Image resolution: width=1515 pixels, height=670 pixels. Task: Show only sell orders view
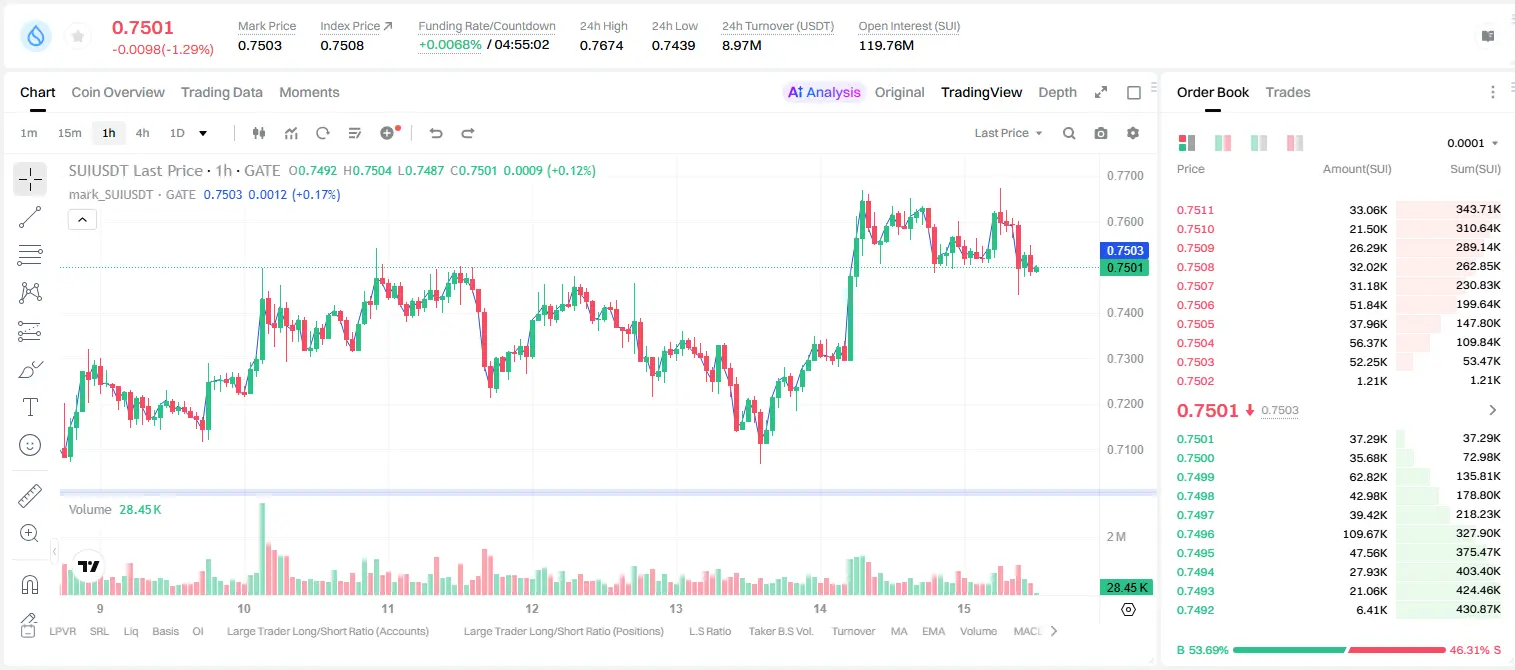[x=1295, y=143]
